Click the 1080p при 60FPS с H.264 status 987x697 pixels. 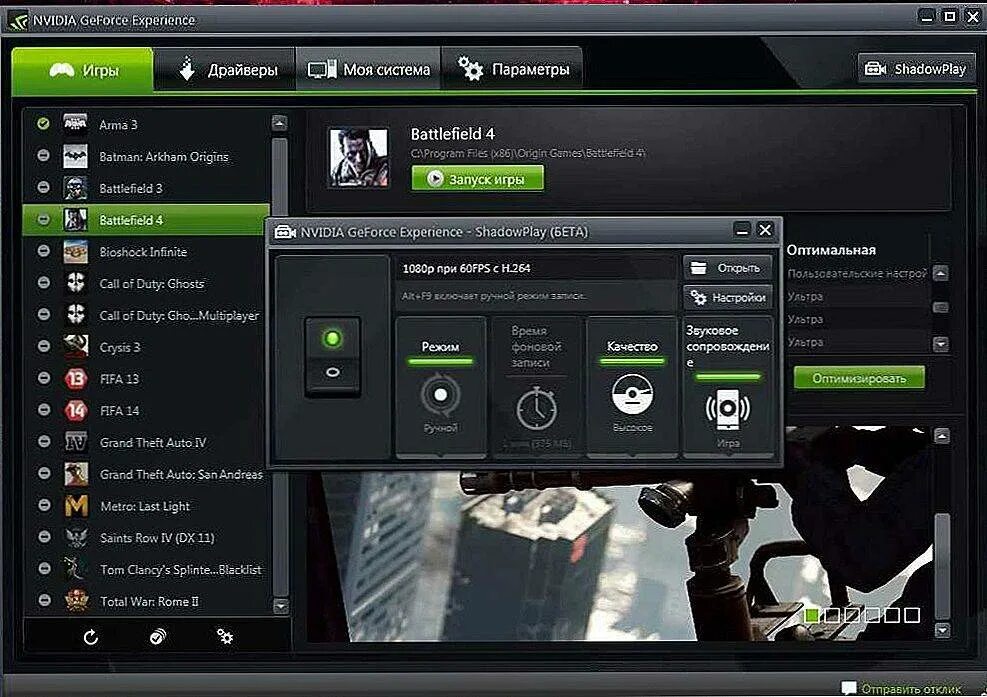point(466,268)
